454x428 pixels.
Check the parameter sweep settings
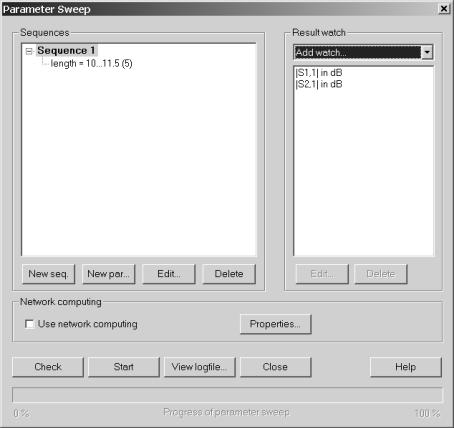(x=48, y=367)
